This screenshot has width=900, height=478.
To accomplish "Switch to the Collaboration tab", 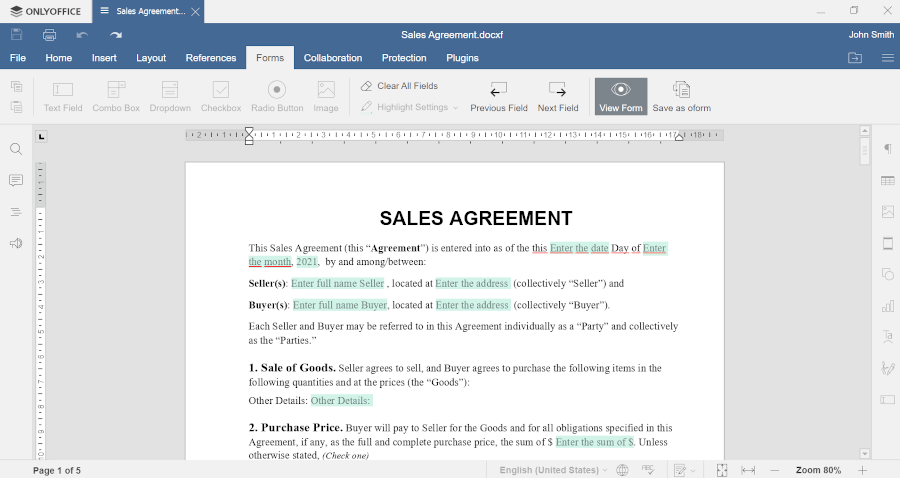I will coord(333,58).
